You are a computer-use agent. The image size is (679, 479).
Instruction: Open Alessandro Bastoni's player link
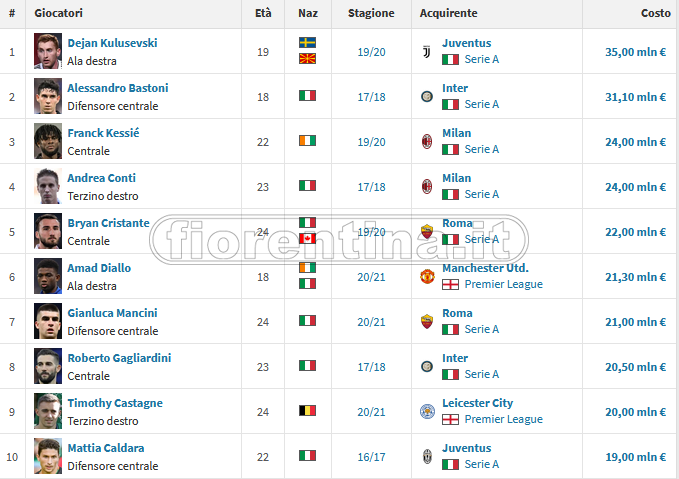(x=117, y=88)
